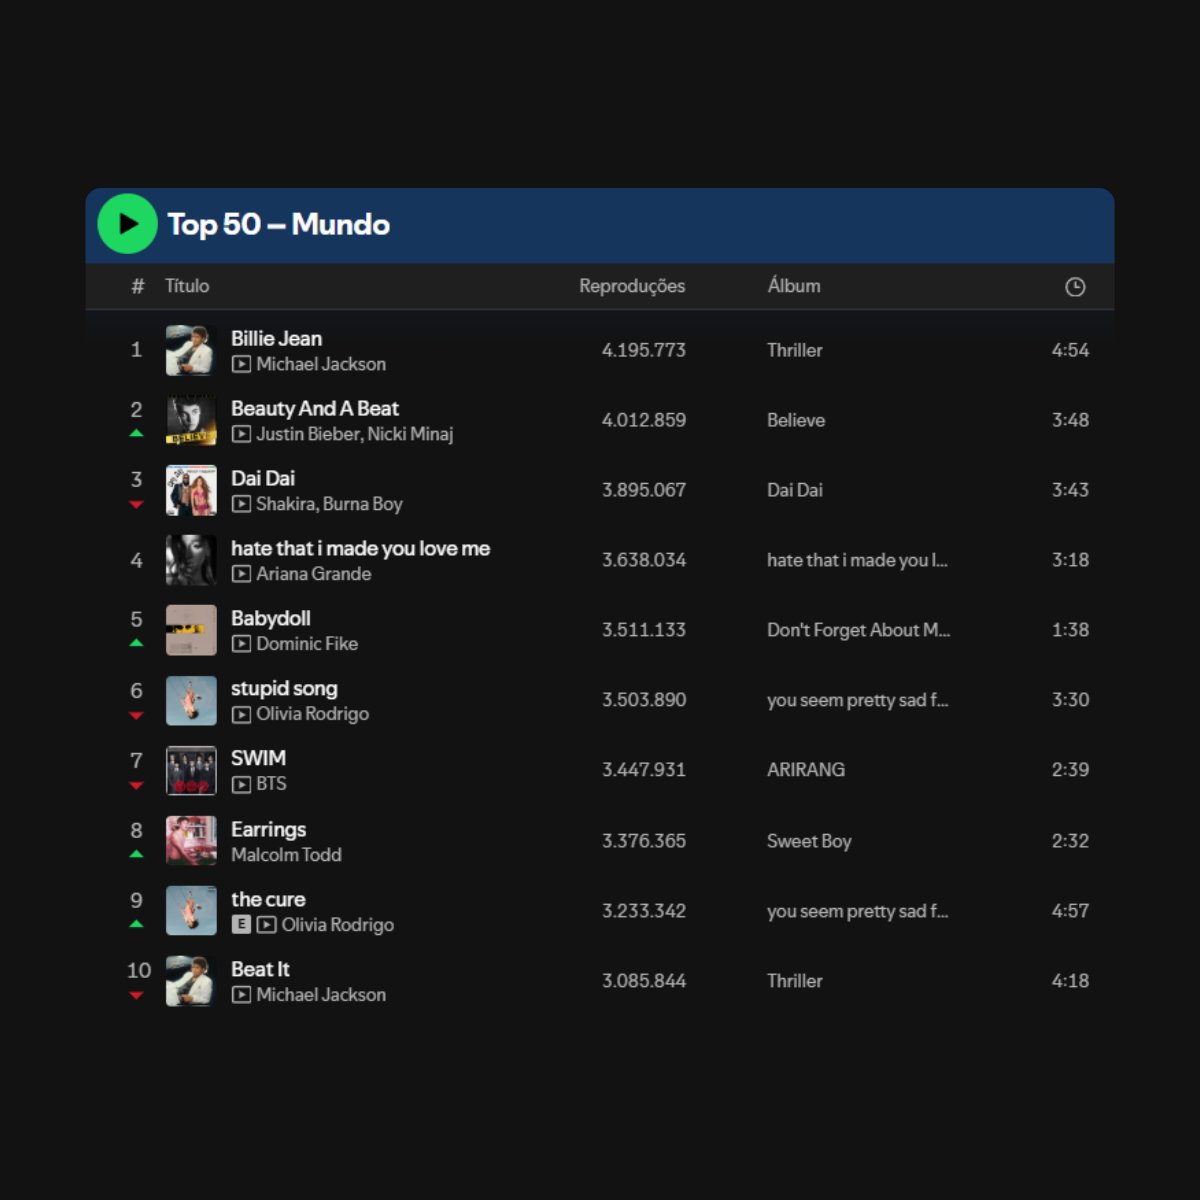Open hate that i made you love me thumbnail
Image resolution: width=1200 pixels, height=1200 pixels.
(x=191, y=560)
